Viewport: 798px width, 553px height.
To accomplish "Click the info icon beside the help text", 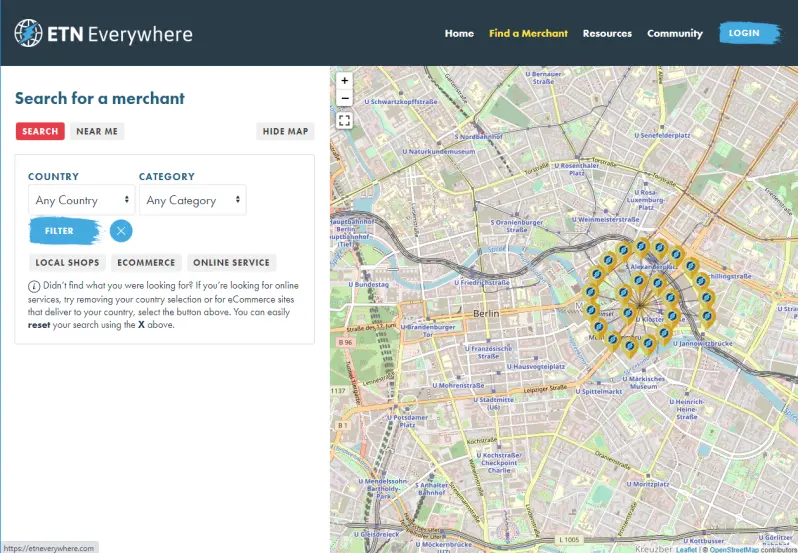I will coord(34,286).
